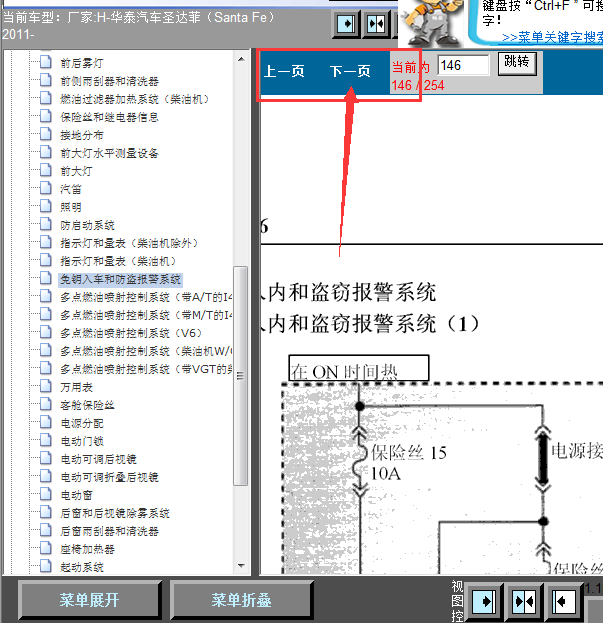This screenshot has height=623, width=603.
Task: Go to previous page with 上一页
Action: coord(284,72)
